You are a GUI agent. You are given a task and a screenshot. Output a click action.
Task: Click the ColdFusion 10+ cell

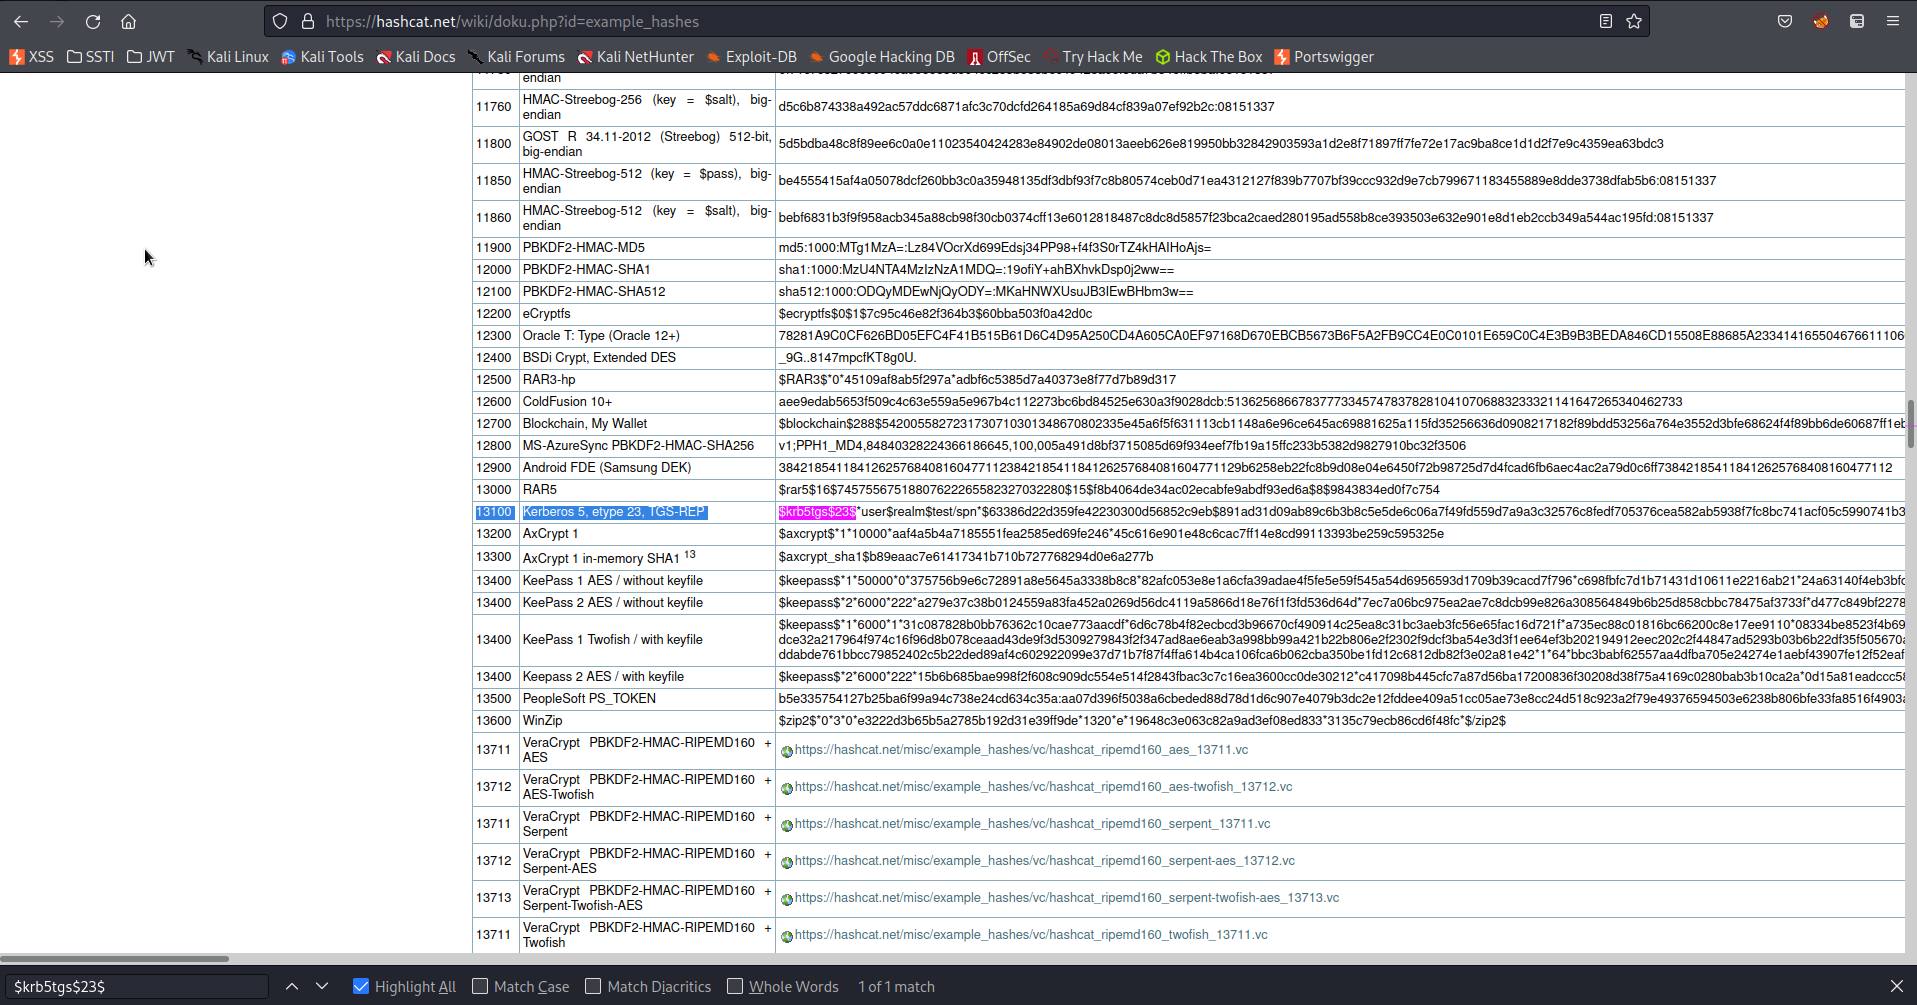coord(647,402)
